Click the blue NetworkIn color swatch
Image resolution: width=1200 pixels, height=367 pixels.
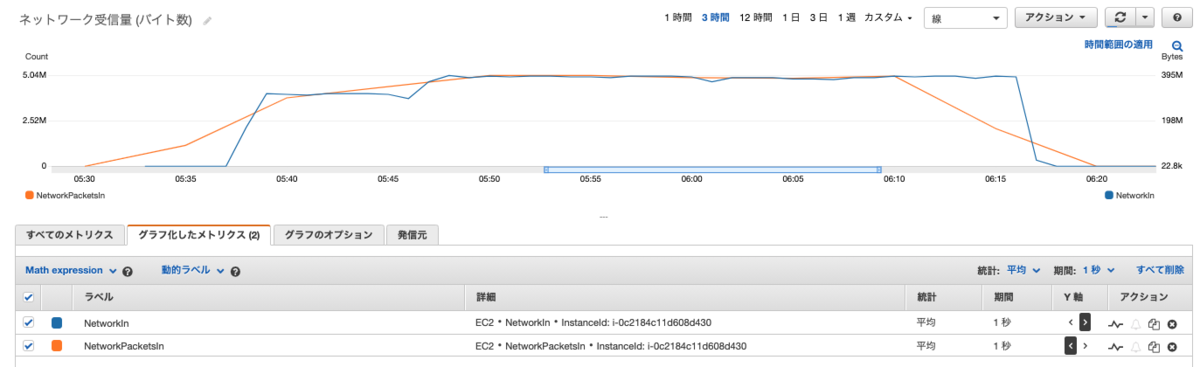tap(57, 323)
